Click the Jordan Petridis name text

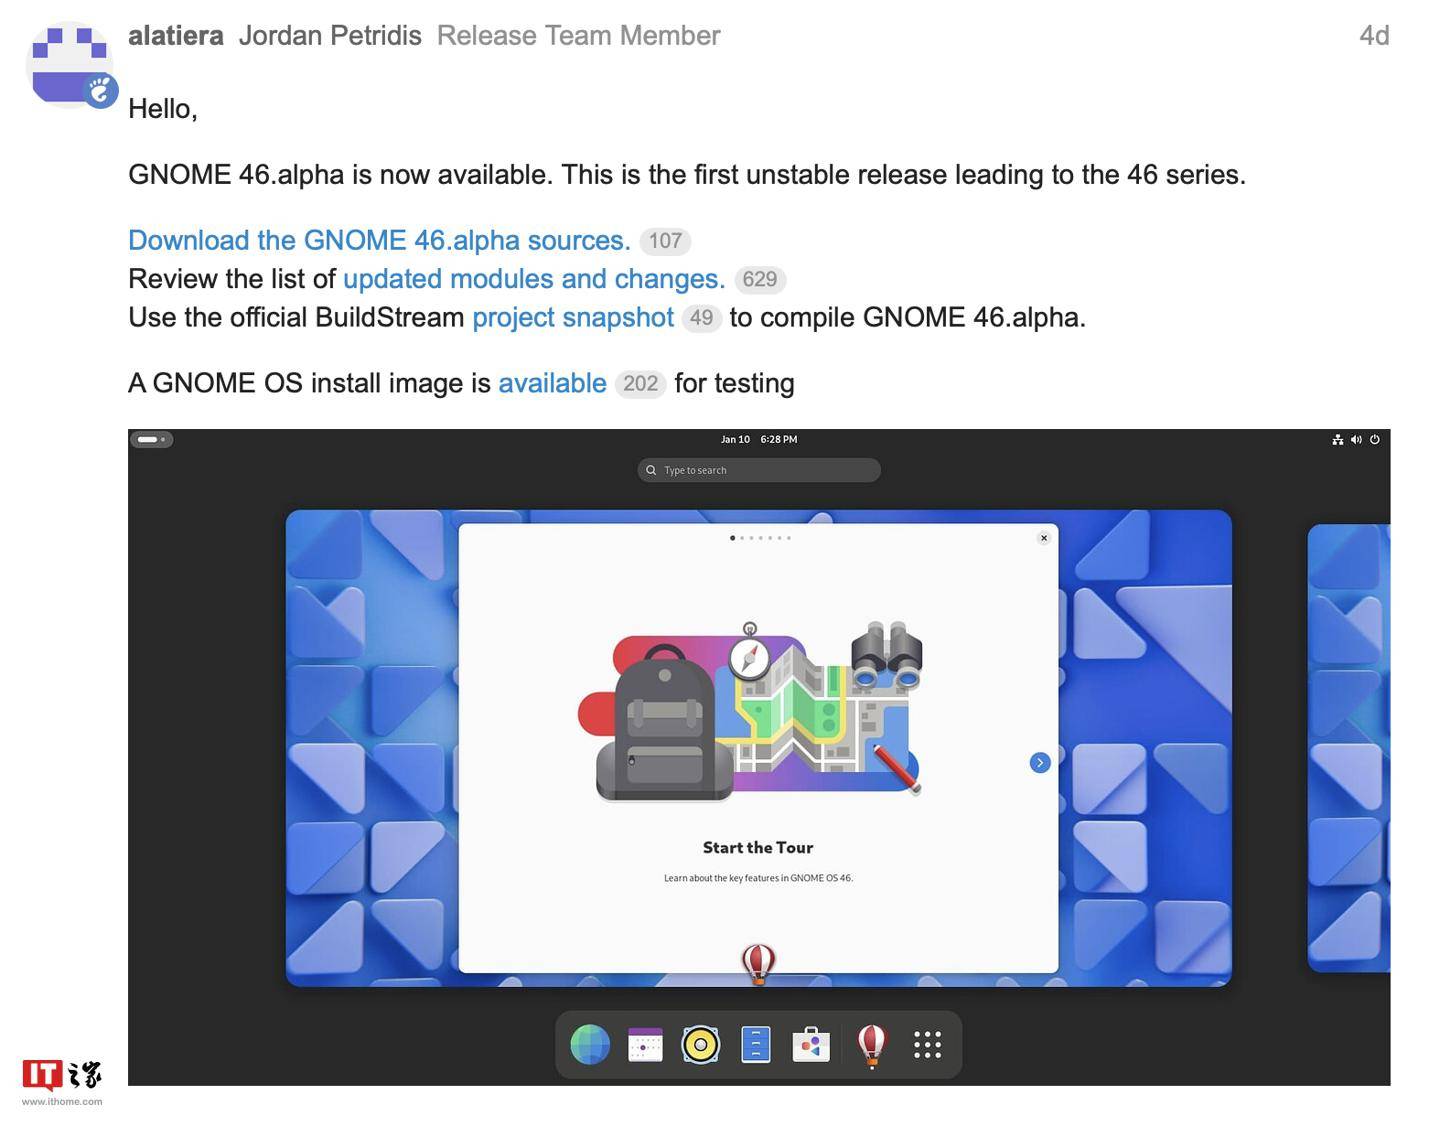330,36
